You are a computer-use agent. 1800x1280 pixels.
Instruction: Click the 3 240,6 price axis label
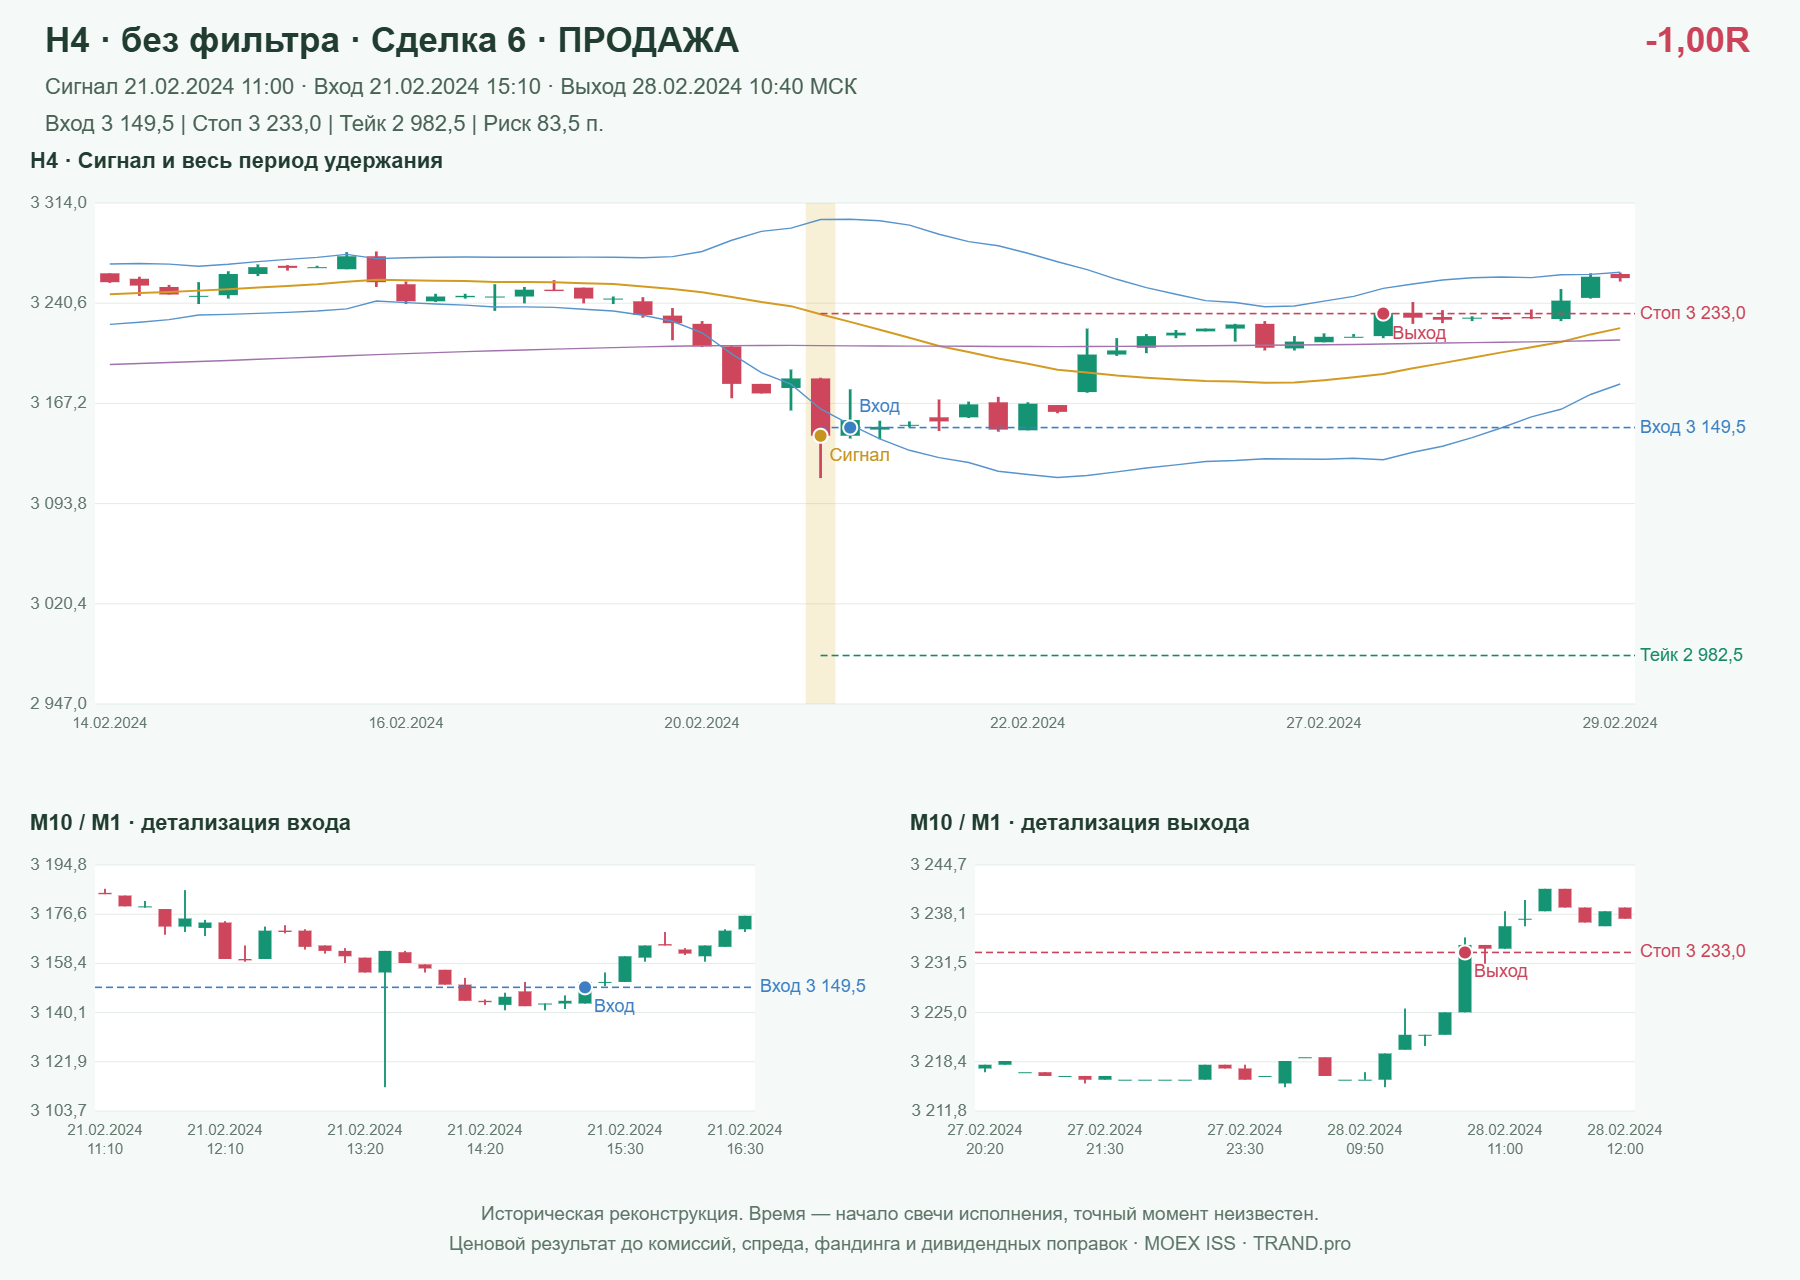point(58,303)
